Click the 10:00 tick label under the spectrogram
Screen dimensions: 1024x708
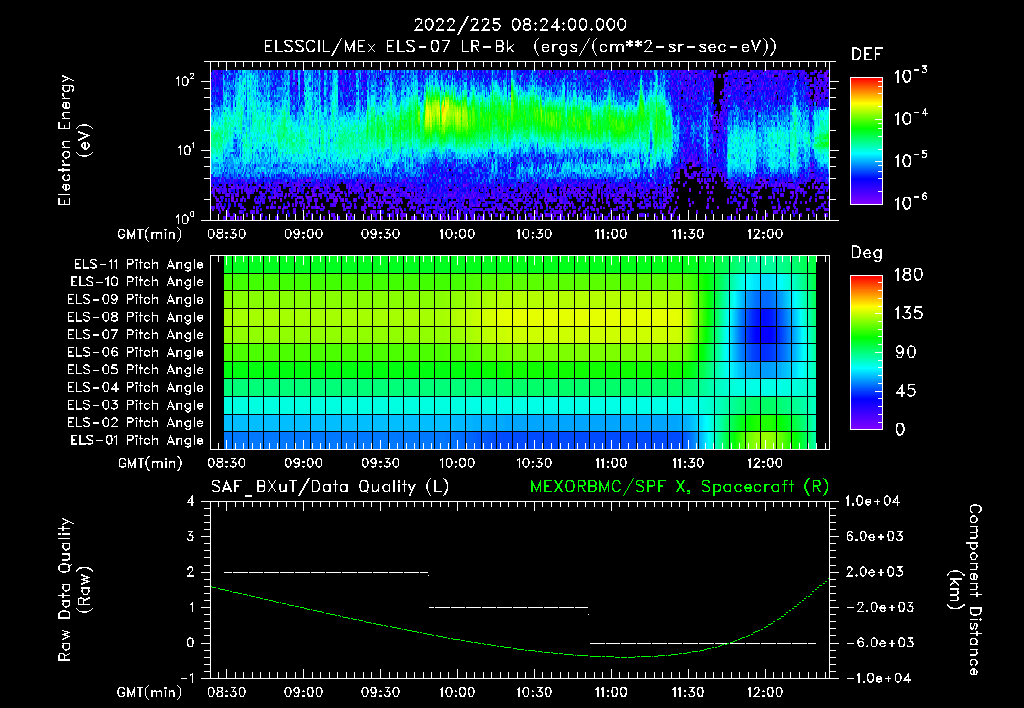click(x=457, y=234)
